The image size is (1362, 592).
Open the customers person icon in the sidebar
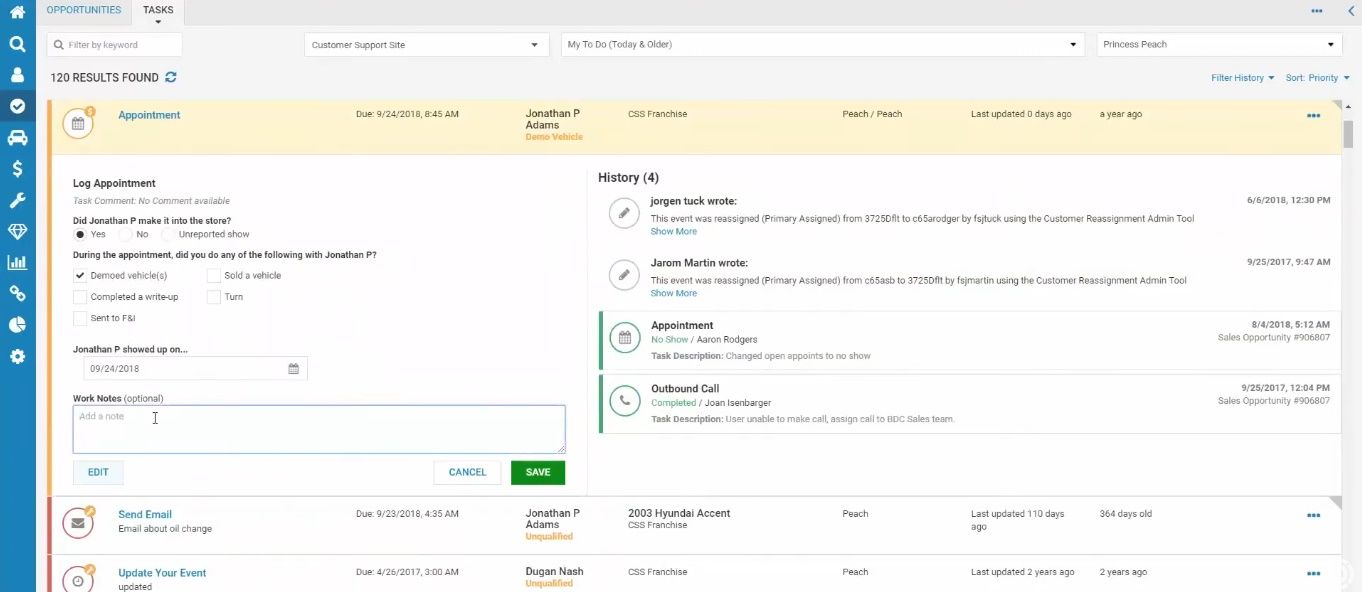coord(17,75)
